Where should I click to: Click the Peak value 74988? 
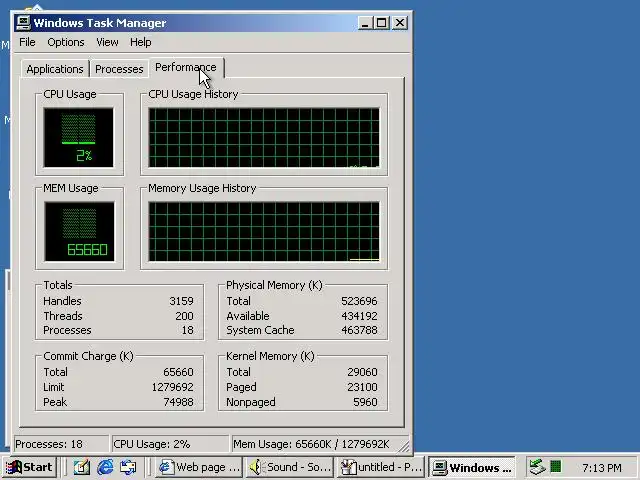coord(178,402)
